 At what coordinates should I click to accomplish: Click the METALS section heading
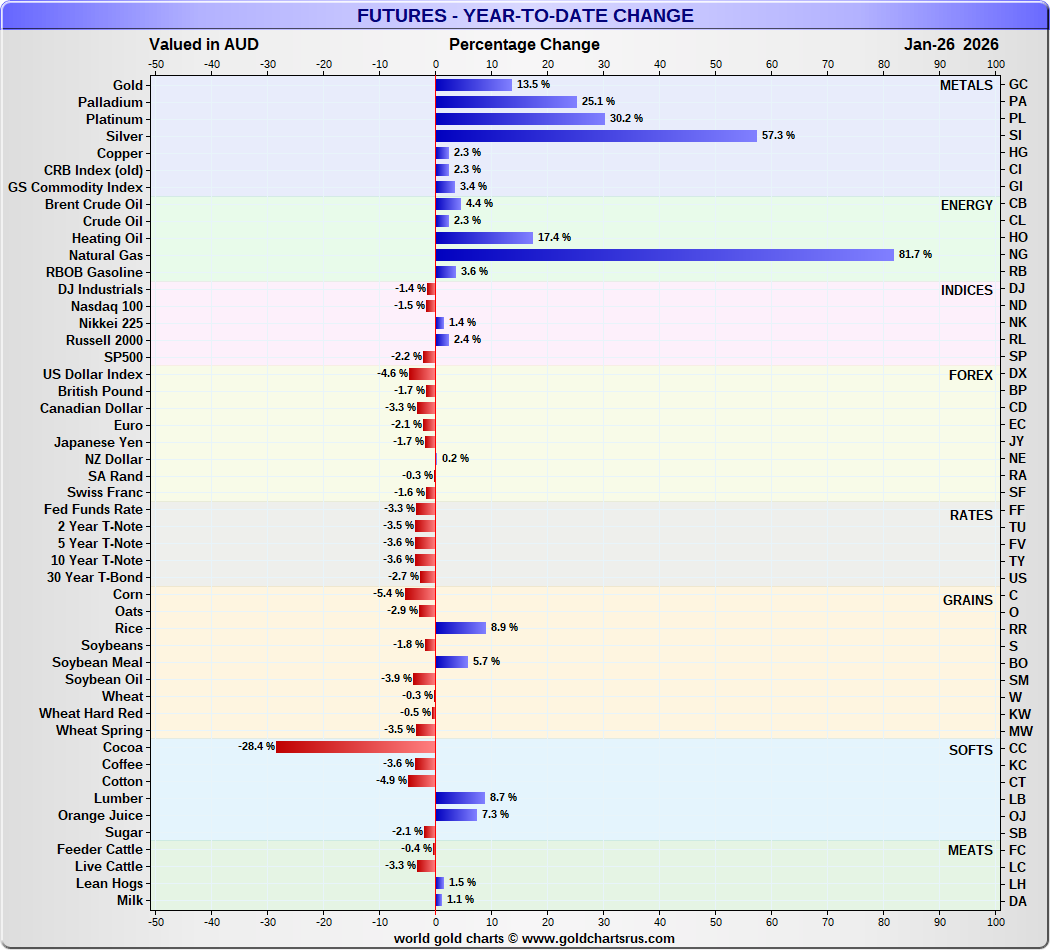tap(966, 85)
